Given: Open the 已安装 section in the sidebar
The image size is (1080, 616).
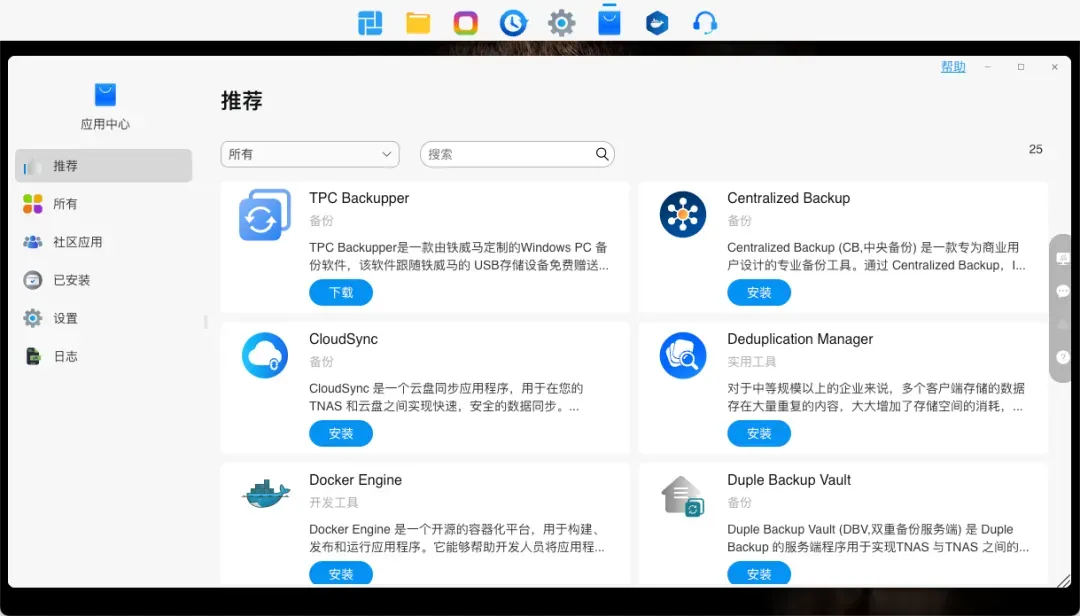Looking at the screenshot, I should (71, 280).
